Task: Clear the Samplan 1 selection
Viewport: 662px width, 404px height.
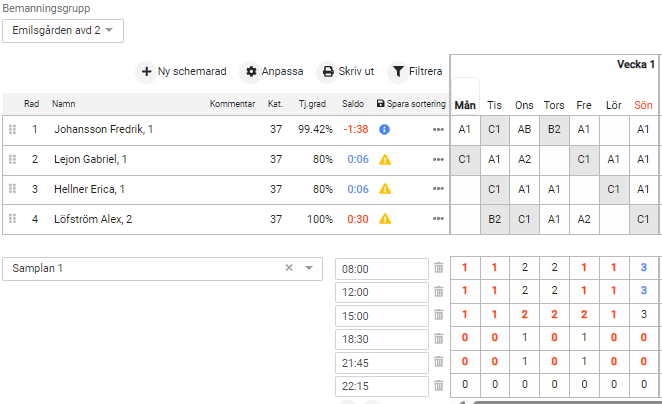Action: (289, 268)
